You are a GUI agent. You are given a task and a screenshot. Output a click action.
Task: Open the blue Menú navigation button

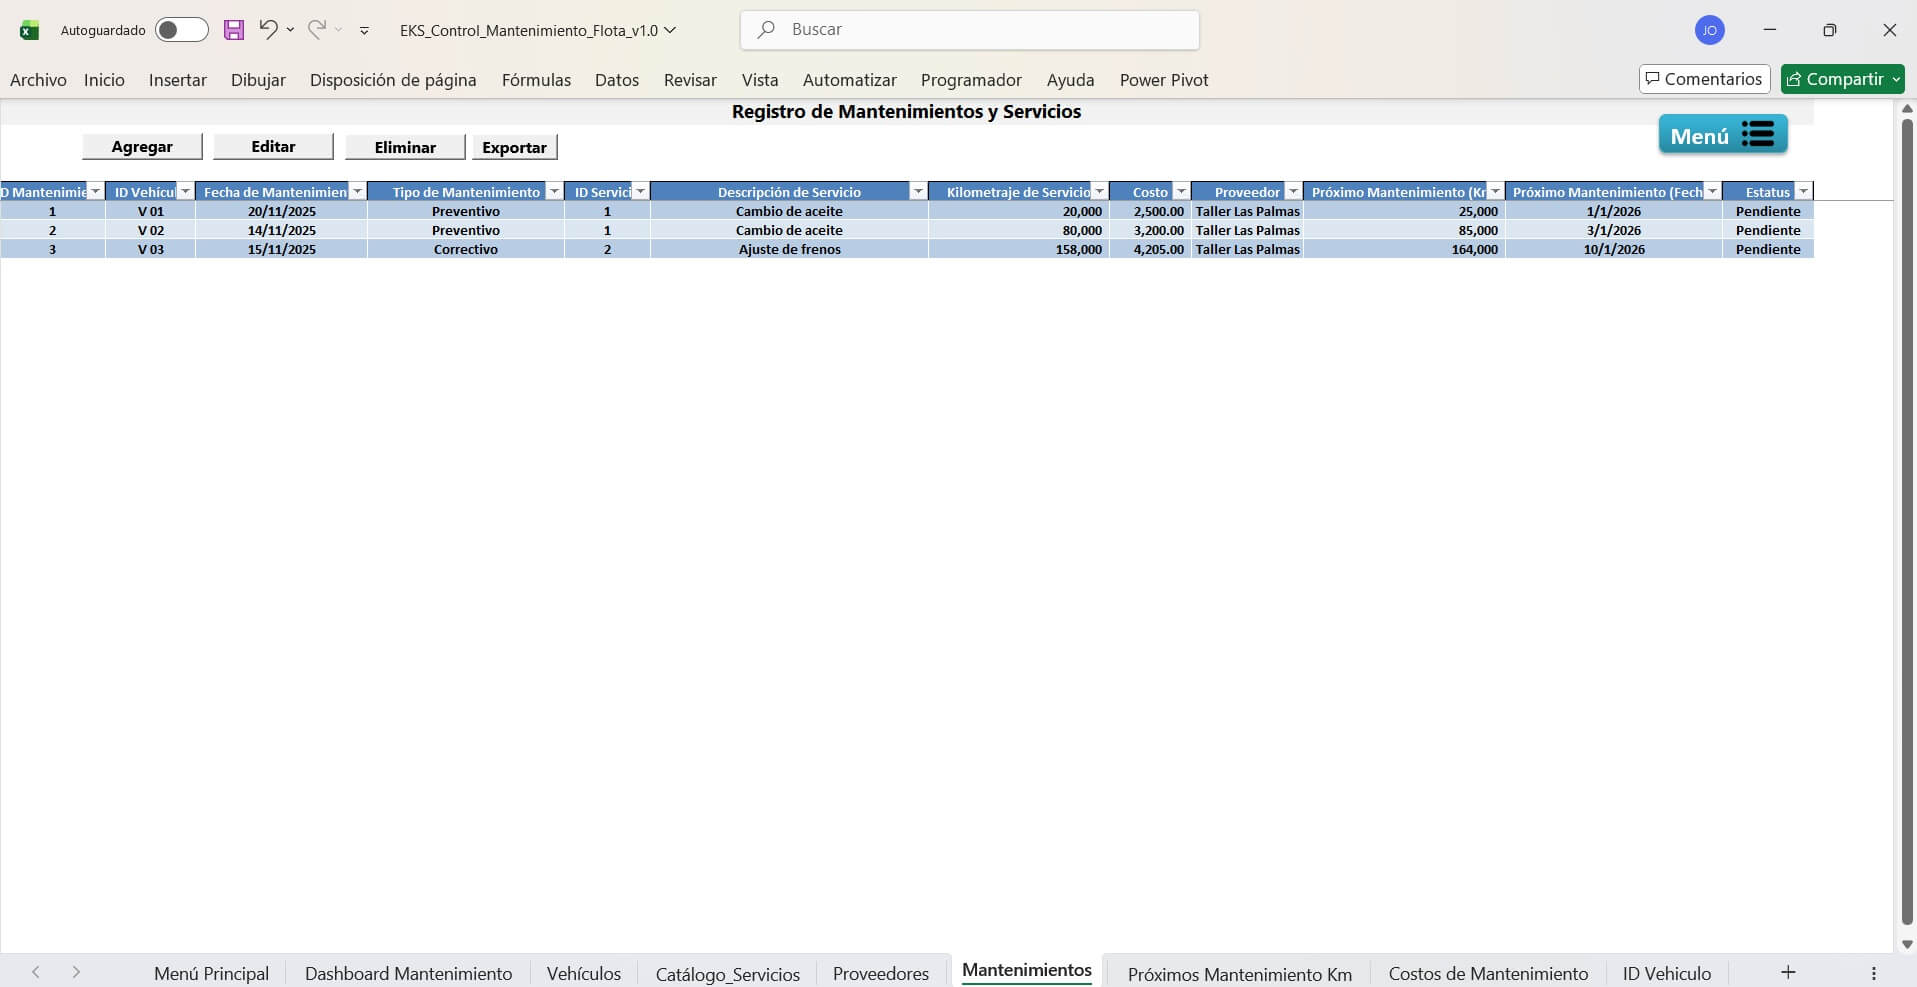click(x=1722, y=135)
